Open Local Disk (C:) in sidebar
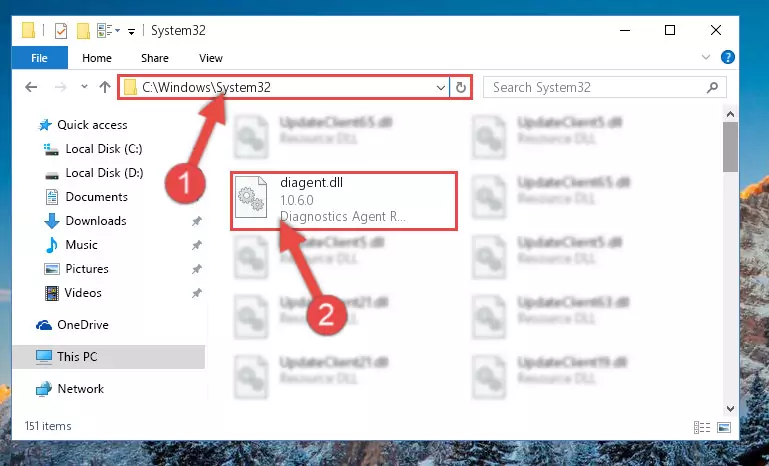This screenshot has height=466, width=769. tap(103, 149)
